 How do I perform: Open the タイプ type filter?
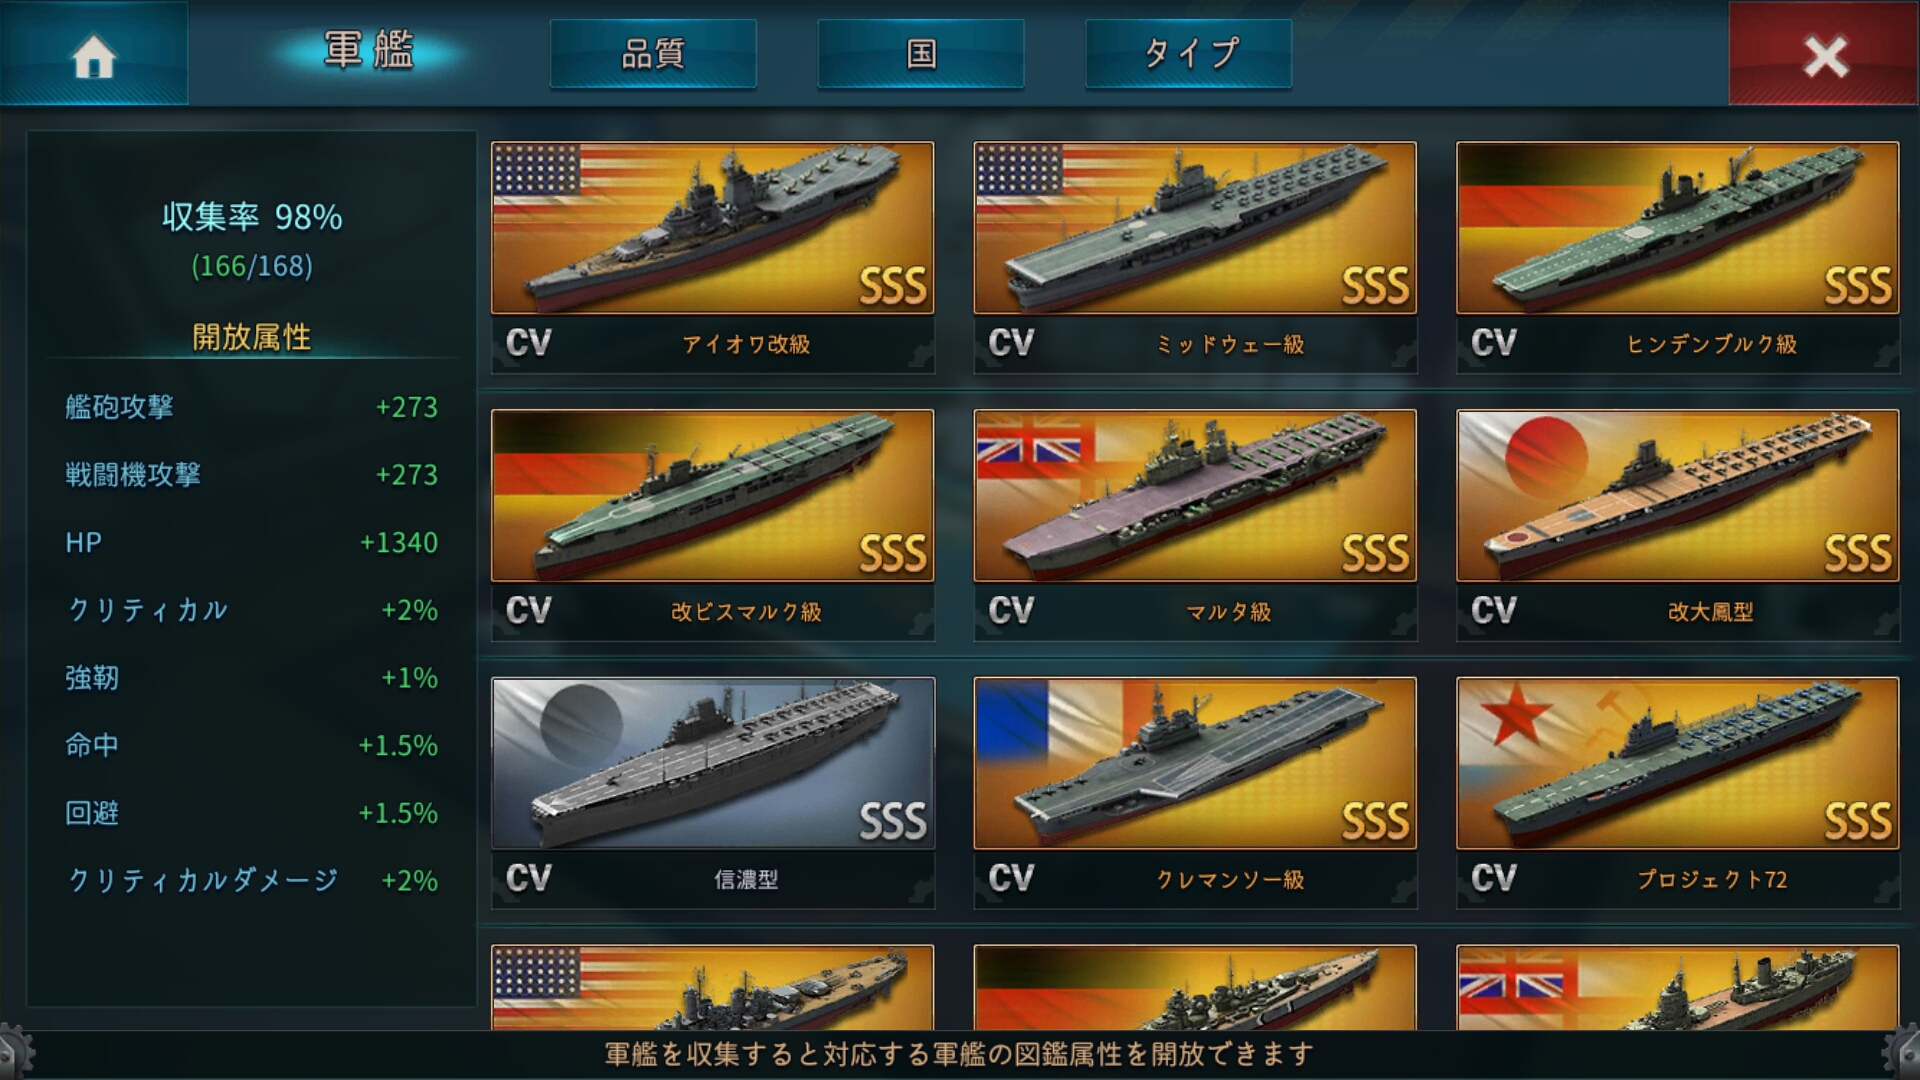1189,53
